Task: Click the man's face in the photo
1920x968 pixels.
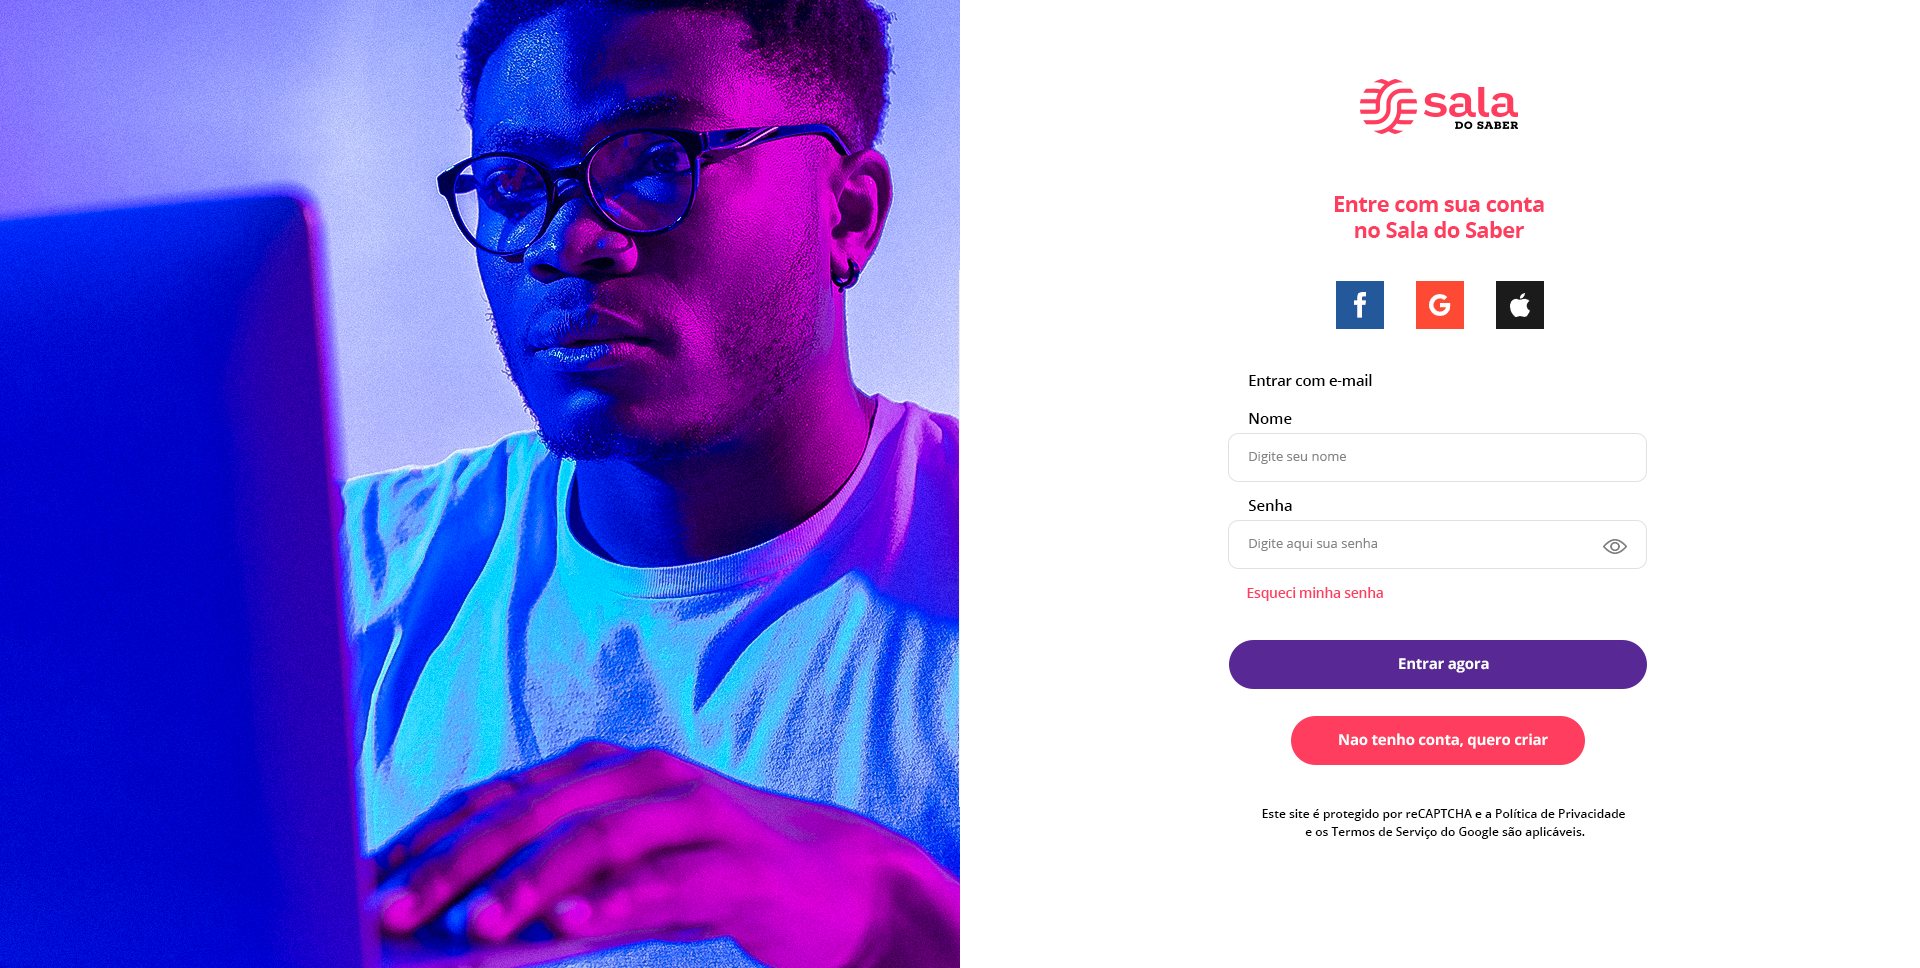Action: [640, 250]
